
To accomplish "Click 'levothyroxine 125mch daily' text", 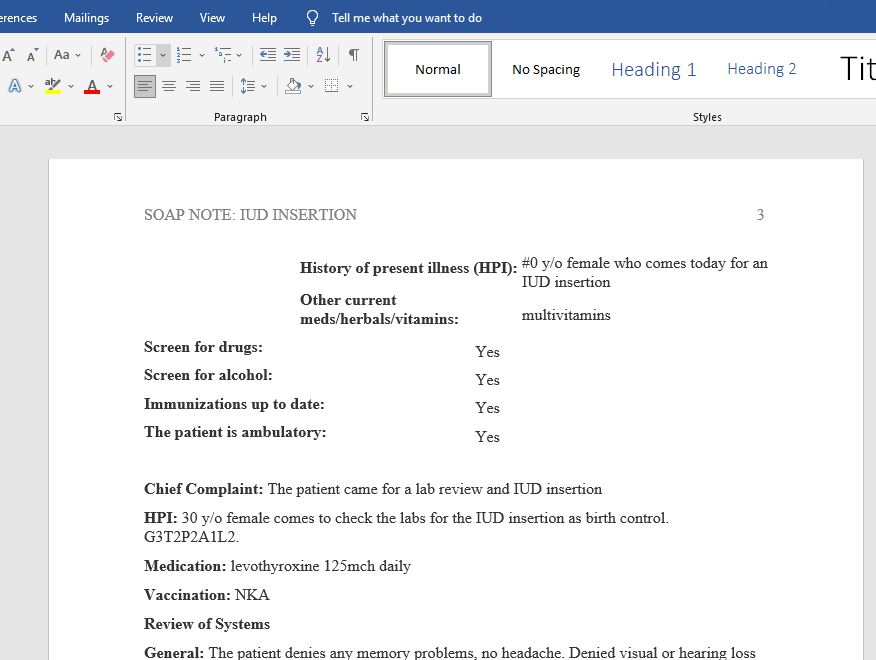I will click(321, 566).
